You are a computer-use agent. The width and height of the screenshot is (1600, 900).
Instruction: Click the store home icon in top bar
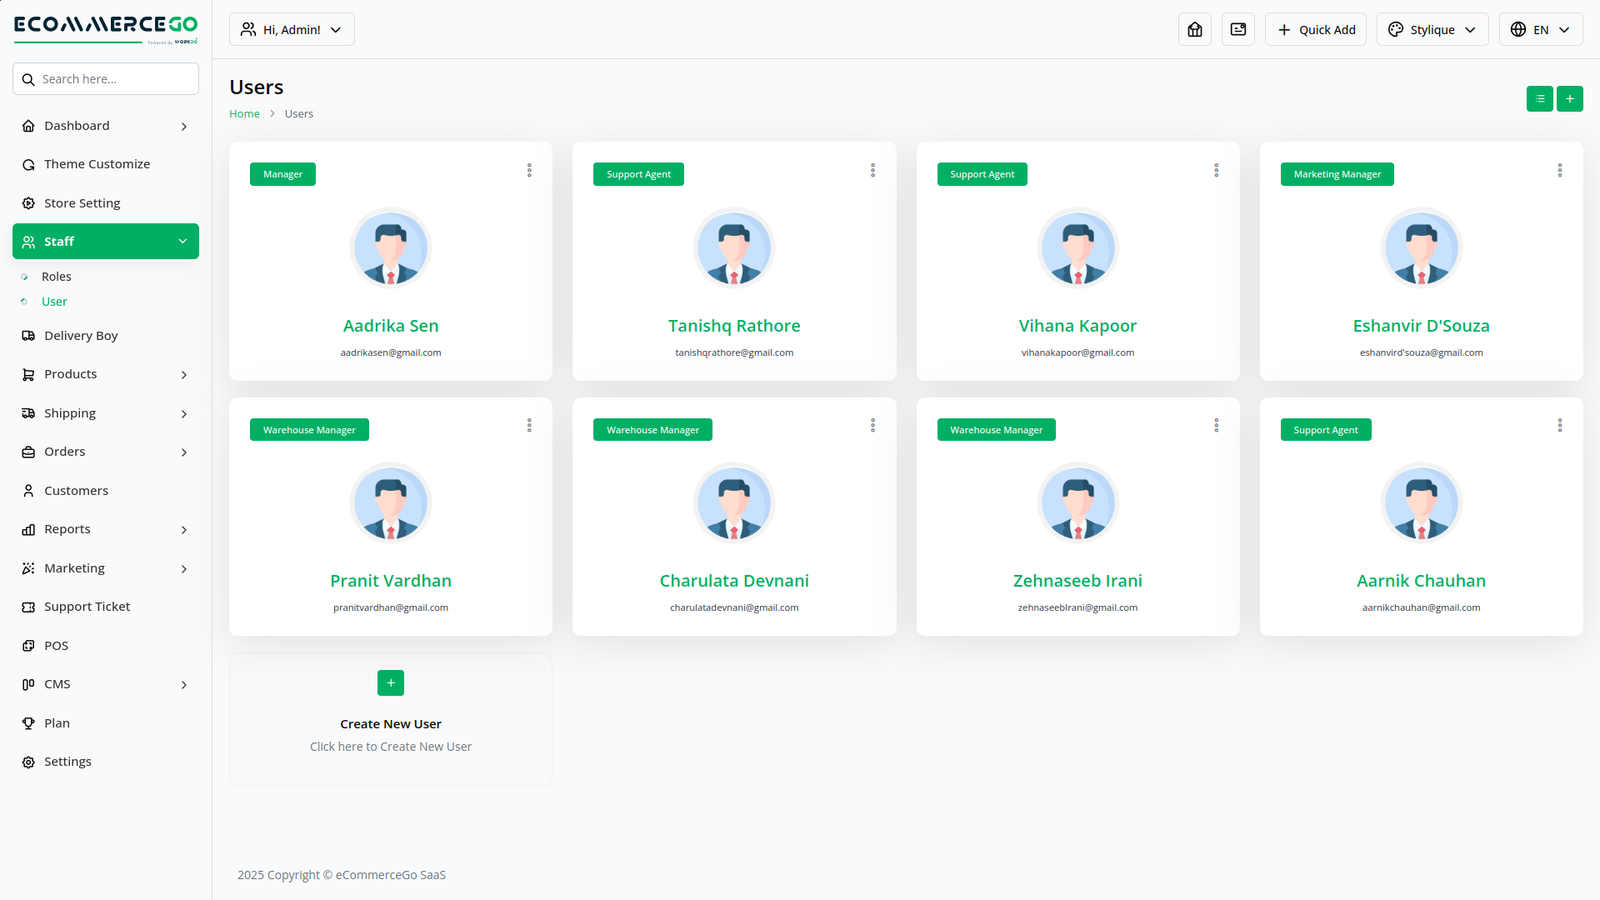click(x=1194, y=30)
